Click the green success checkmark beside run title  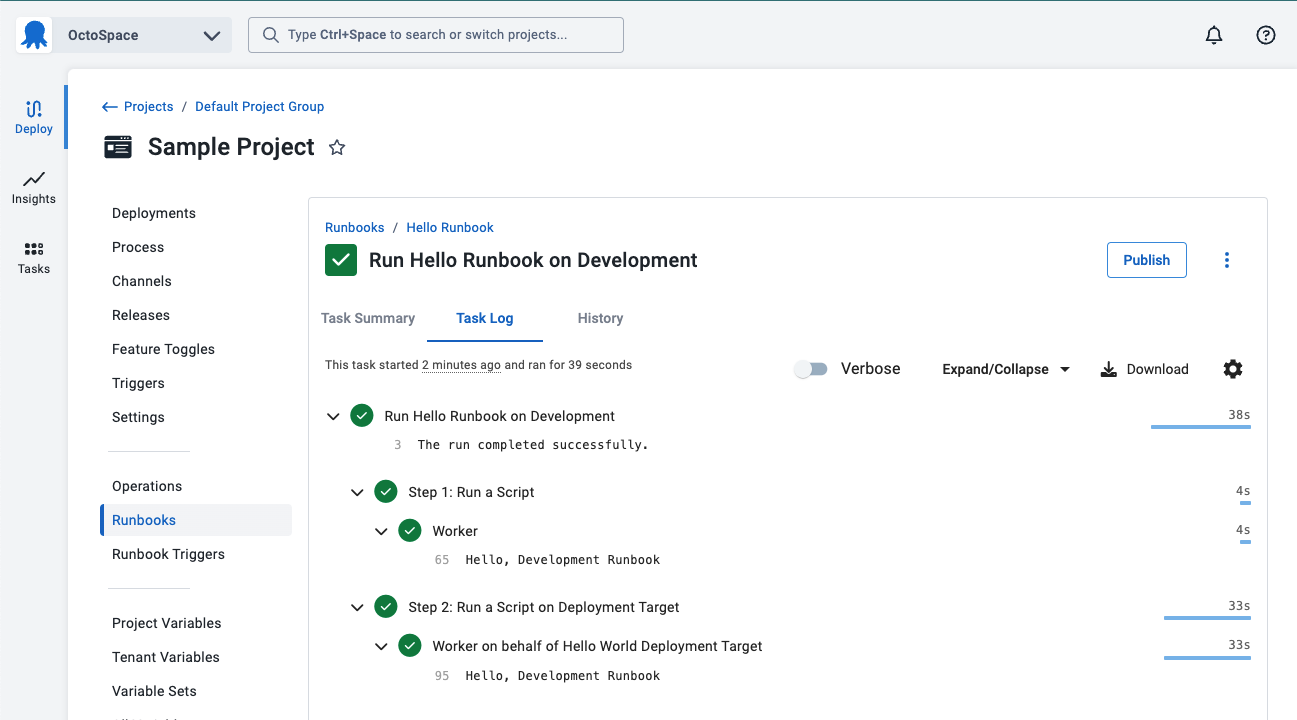[x=341, y=260]
